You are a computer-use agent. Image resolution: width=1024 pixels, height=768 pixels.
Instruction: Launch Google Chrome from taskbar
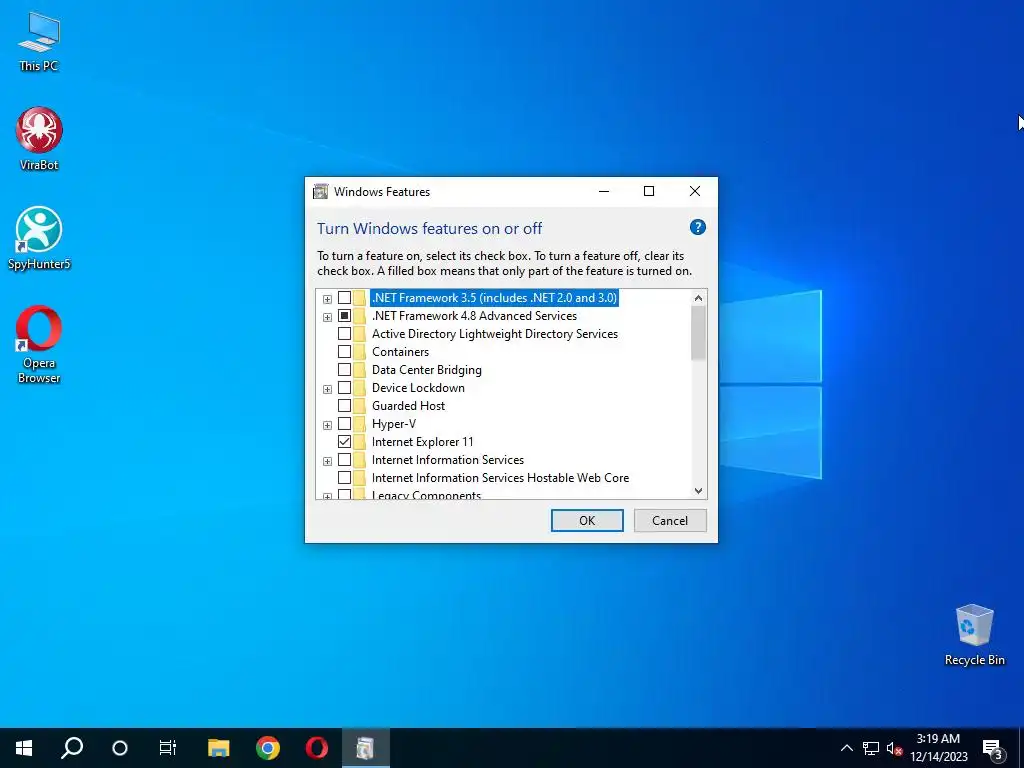pyautogui.click(x=268, y=748)
